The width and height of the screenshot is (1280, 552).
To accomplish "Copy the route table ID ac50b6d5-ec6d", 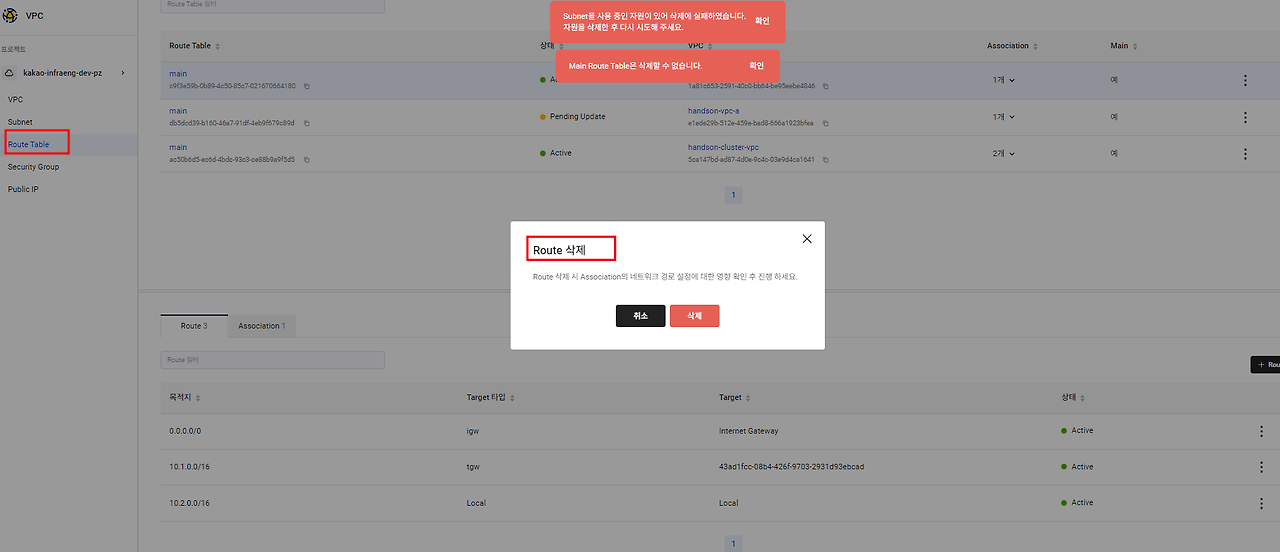I will [x=306, y=159].
